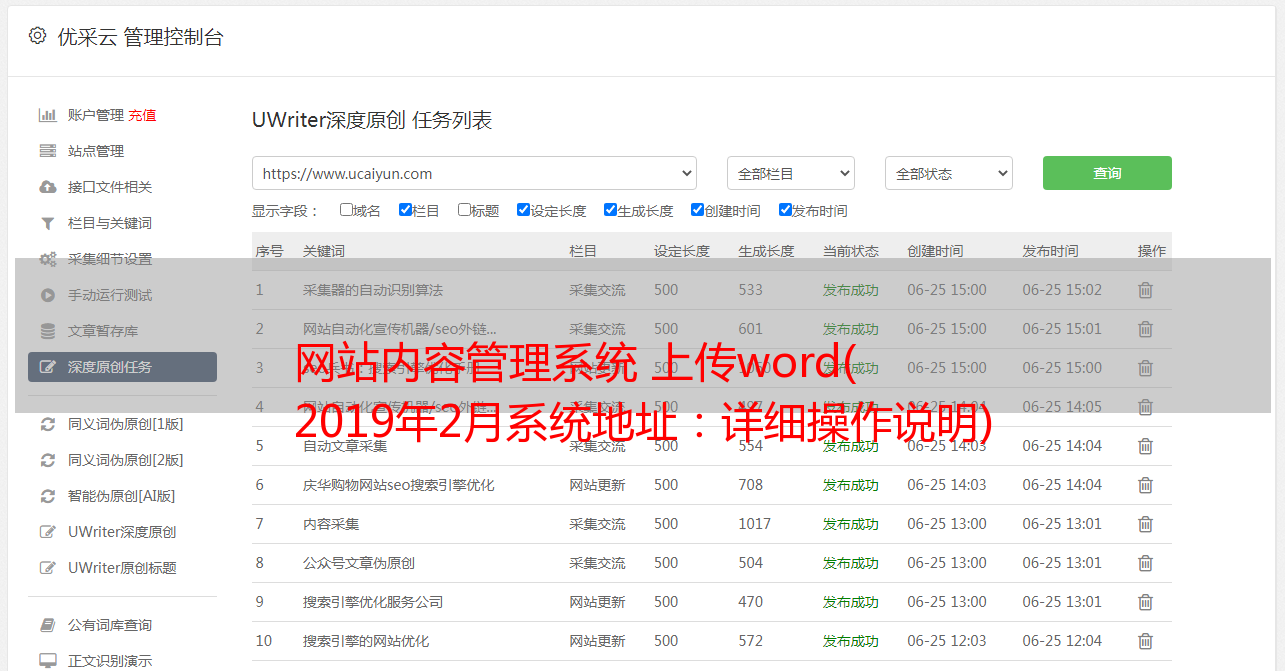This screenshot has width=1285, height=671.
Task: Open the 全部状态 status dropdown
Action: (x=948, y=173)
